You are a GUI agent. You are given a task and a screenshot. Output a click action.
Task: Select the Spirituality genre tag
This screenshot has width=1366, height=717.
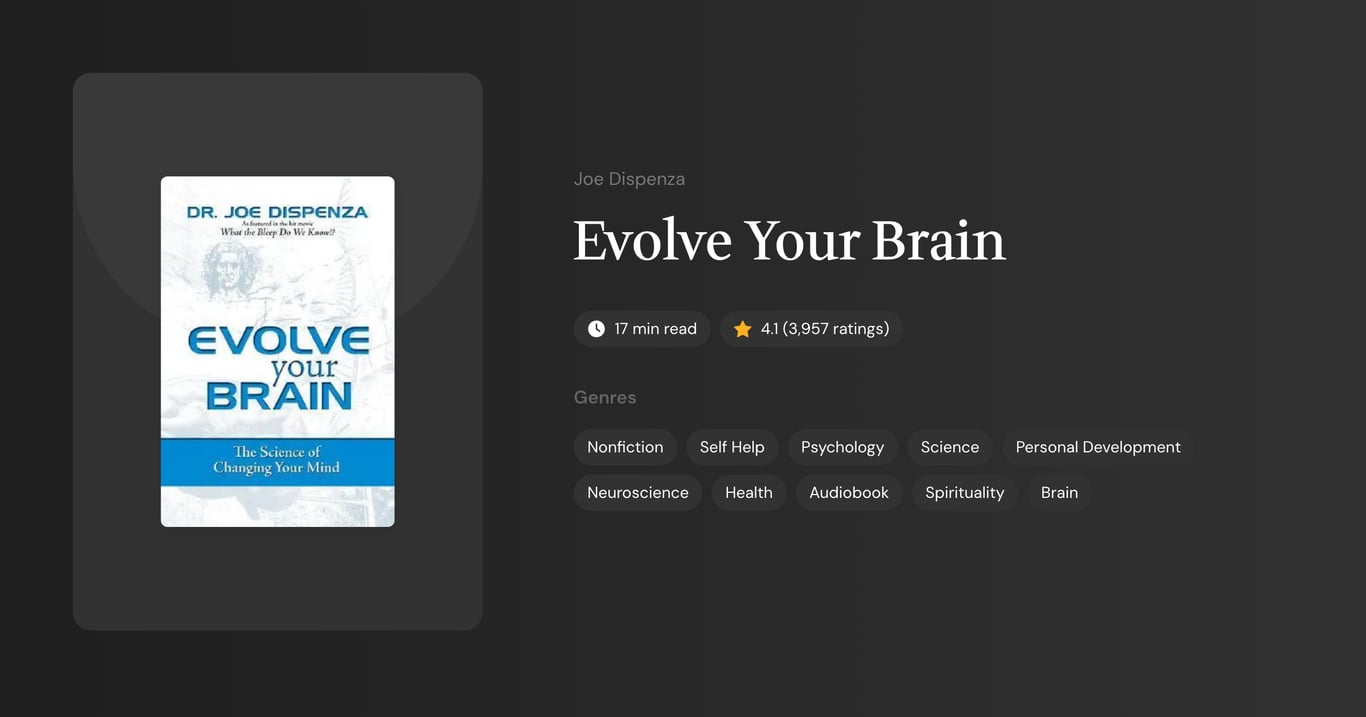pyautogui.click(x=964, y=492)
